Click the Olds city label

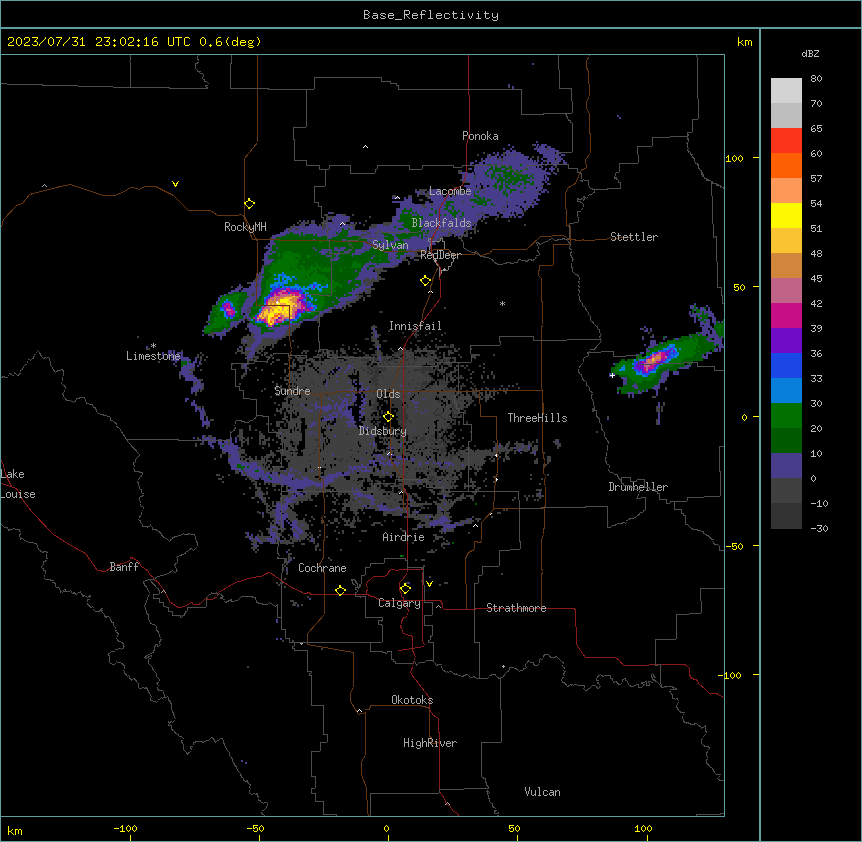tap(388, 394)
